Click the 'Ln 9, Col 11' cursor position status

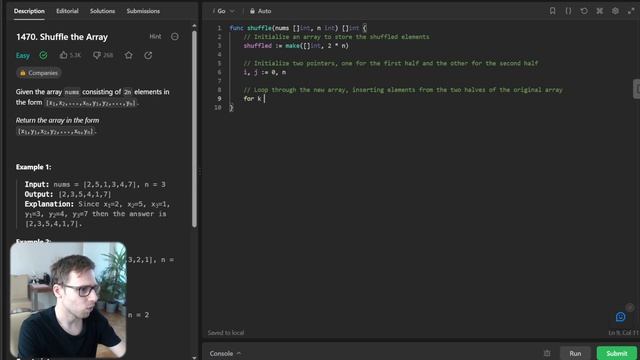pos(623,333)
